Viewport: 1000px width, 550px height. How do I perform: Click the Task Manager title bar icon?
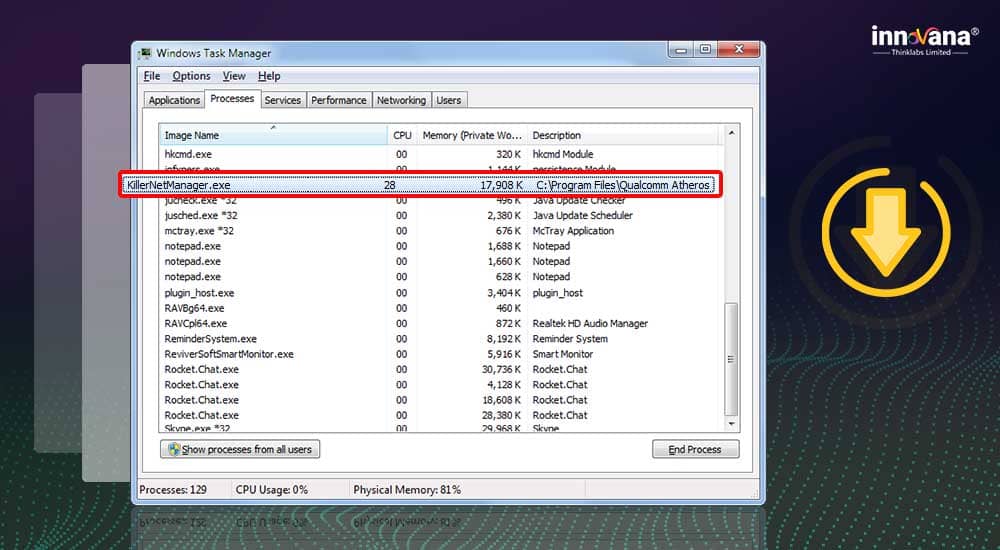coord(145,53)
